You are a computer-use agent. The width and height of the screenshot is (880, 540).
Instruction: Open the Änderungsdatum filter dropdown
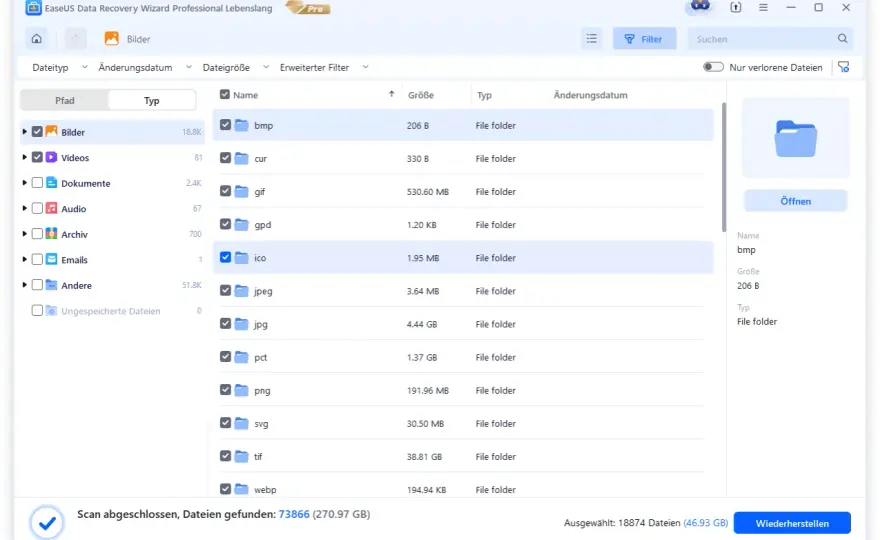(145, 67)
